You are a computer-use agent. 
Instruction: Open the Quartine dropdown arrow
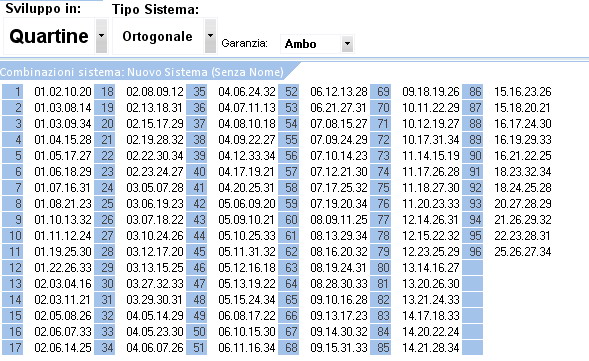pos(101,36)
